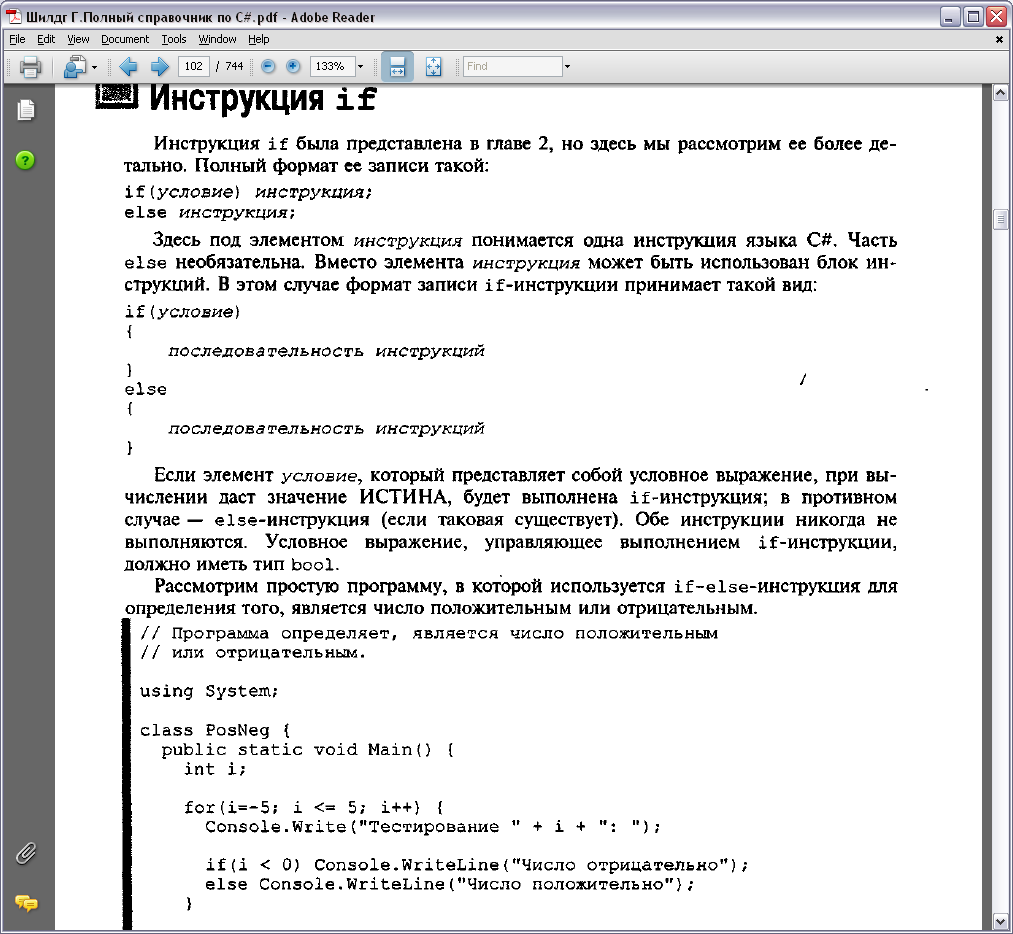Maximize the Adobe Reader window
The height and width of the screenshot is (934, 1013).
pyautogui.click(x=973, y=17)
